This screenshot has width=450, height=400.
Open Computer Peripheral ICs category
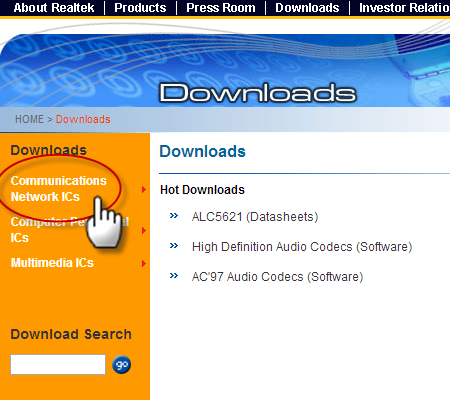point(70,230)
